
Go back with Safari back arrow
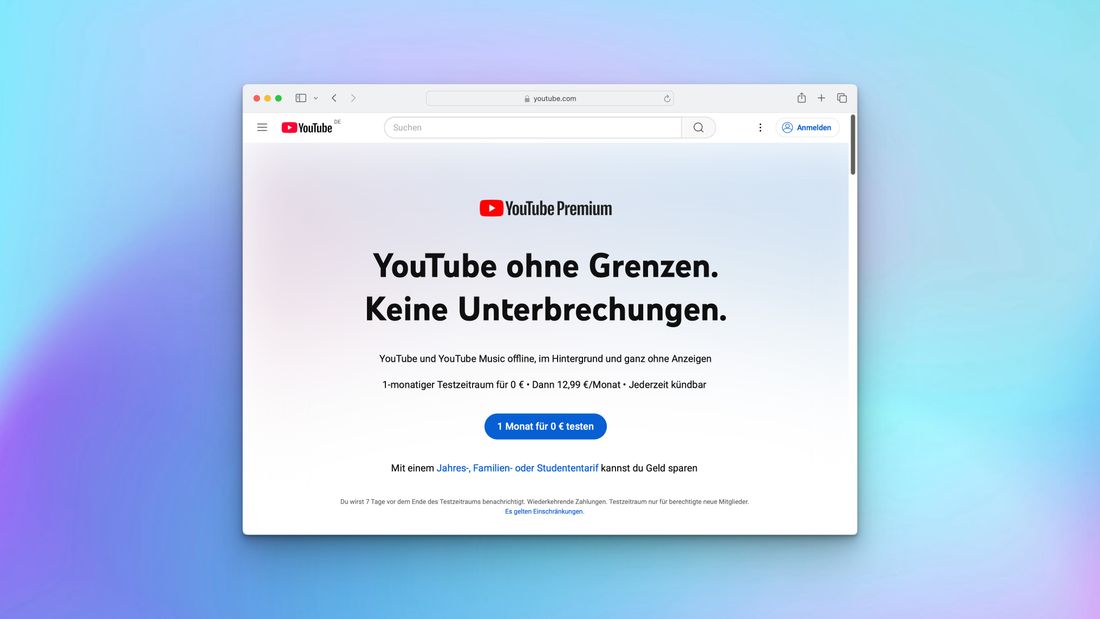click(335, 98)
